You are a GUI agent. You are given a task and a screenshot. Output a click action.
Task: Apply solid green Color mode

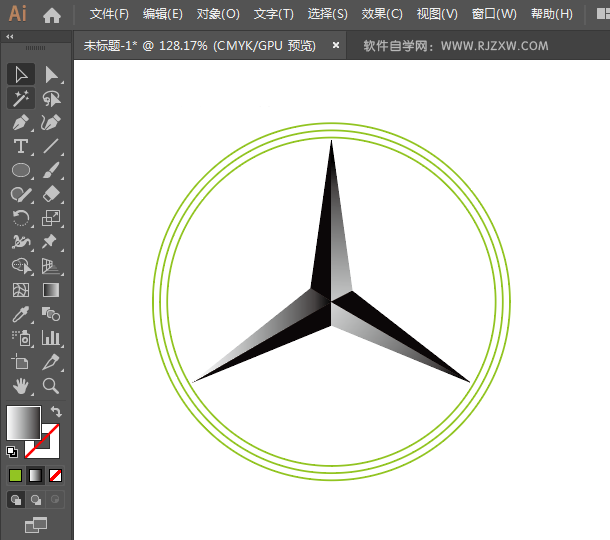coord(15,475)
